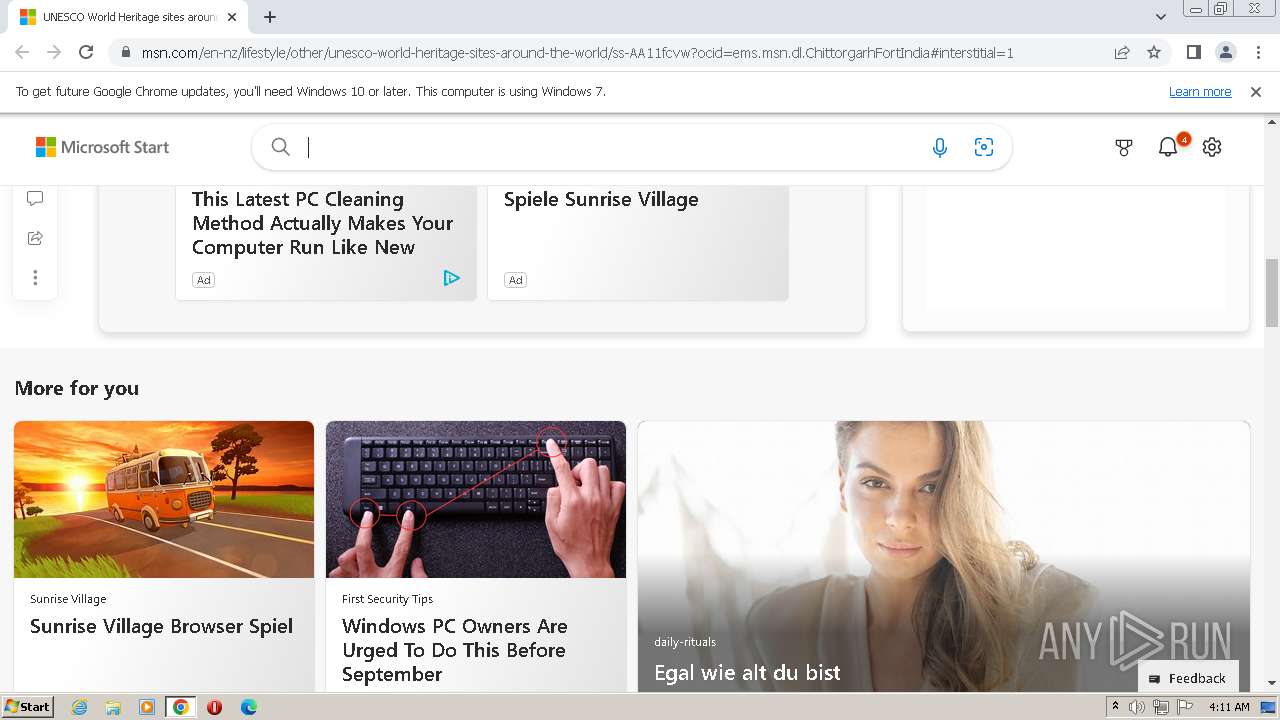Toggle Chrome side panel icon
This screenshot has height=720, width=1280.
(1194, 52)
